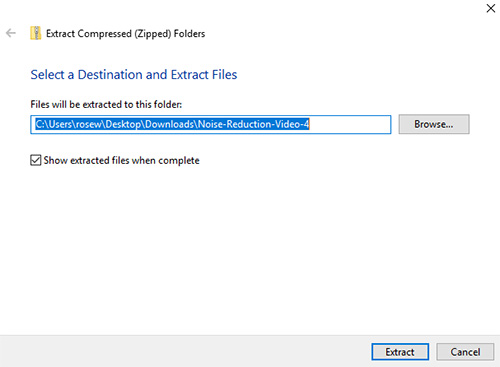Click the 'Desktop' segment in the path

(x=123, y=124)
